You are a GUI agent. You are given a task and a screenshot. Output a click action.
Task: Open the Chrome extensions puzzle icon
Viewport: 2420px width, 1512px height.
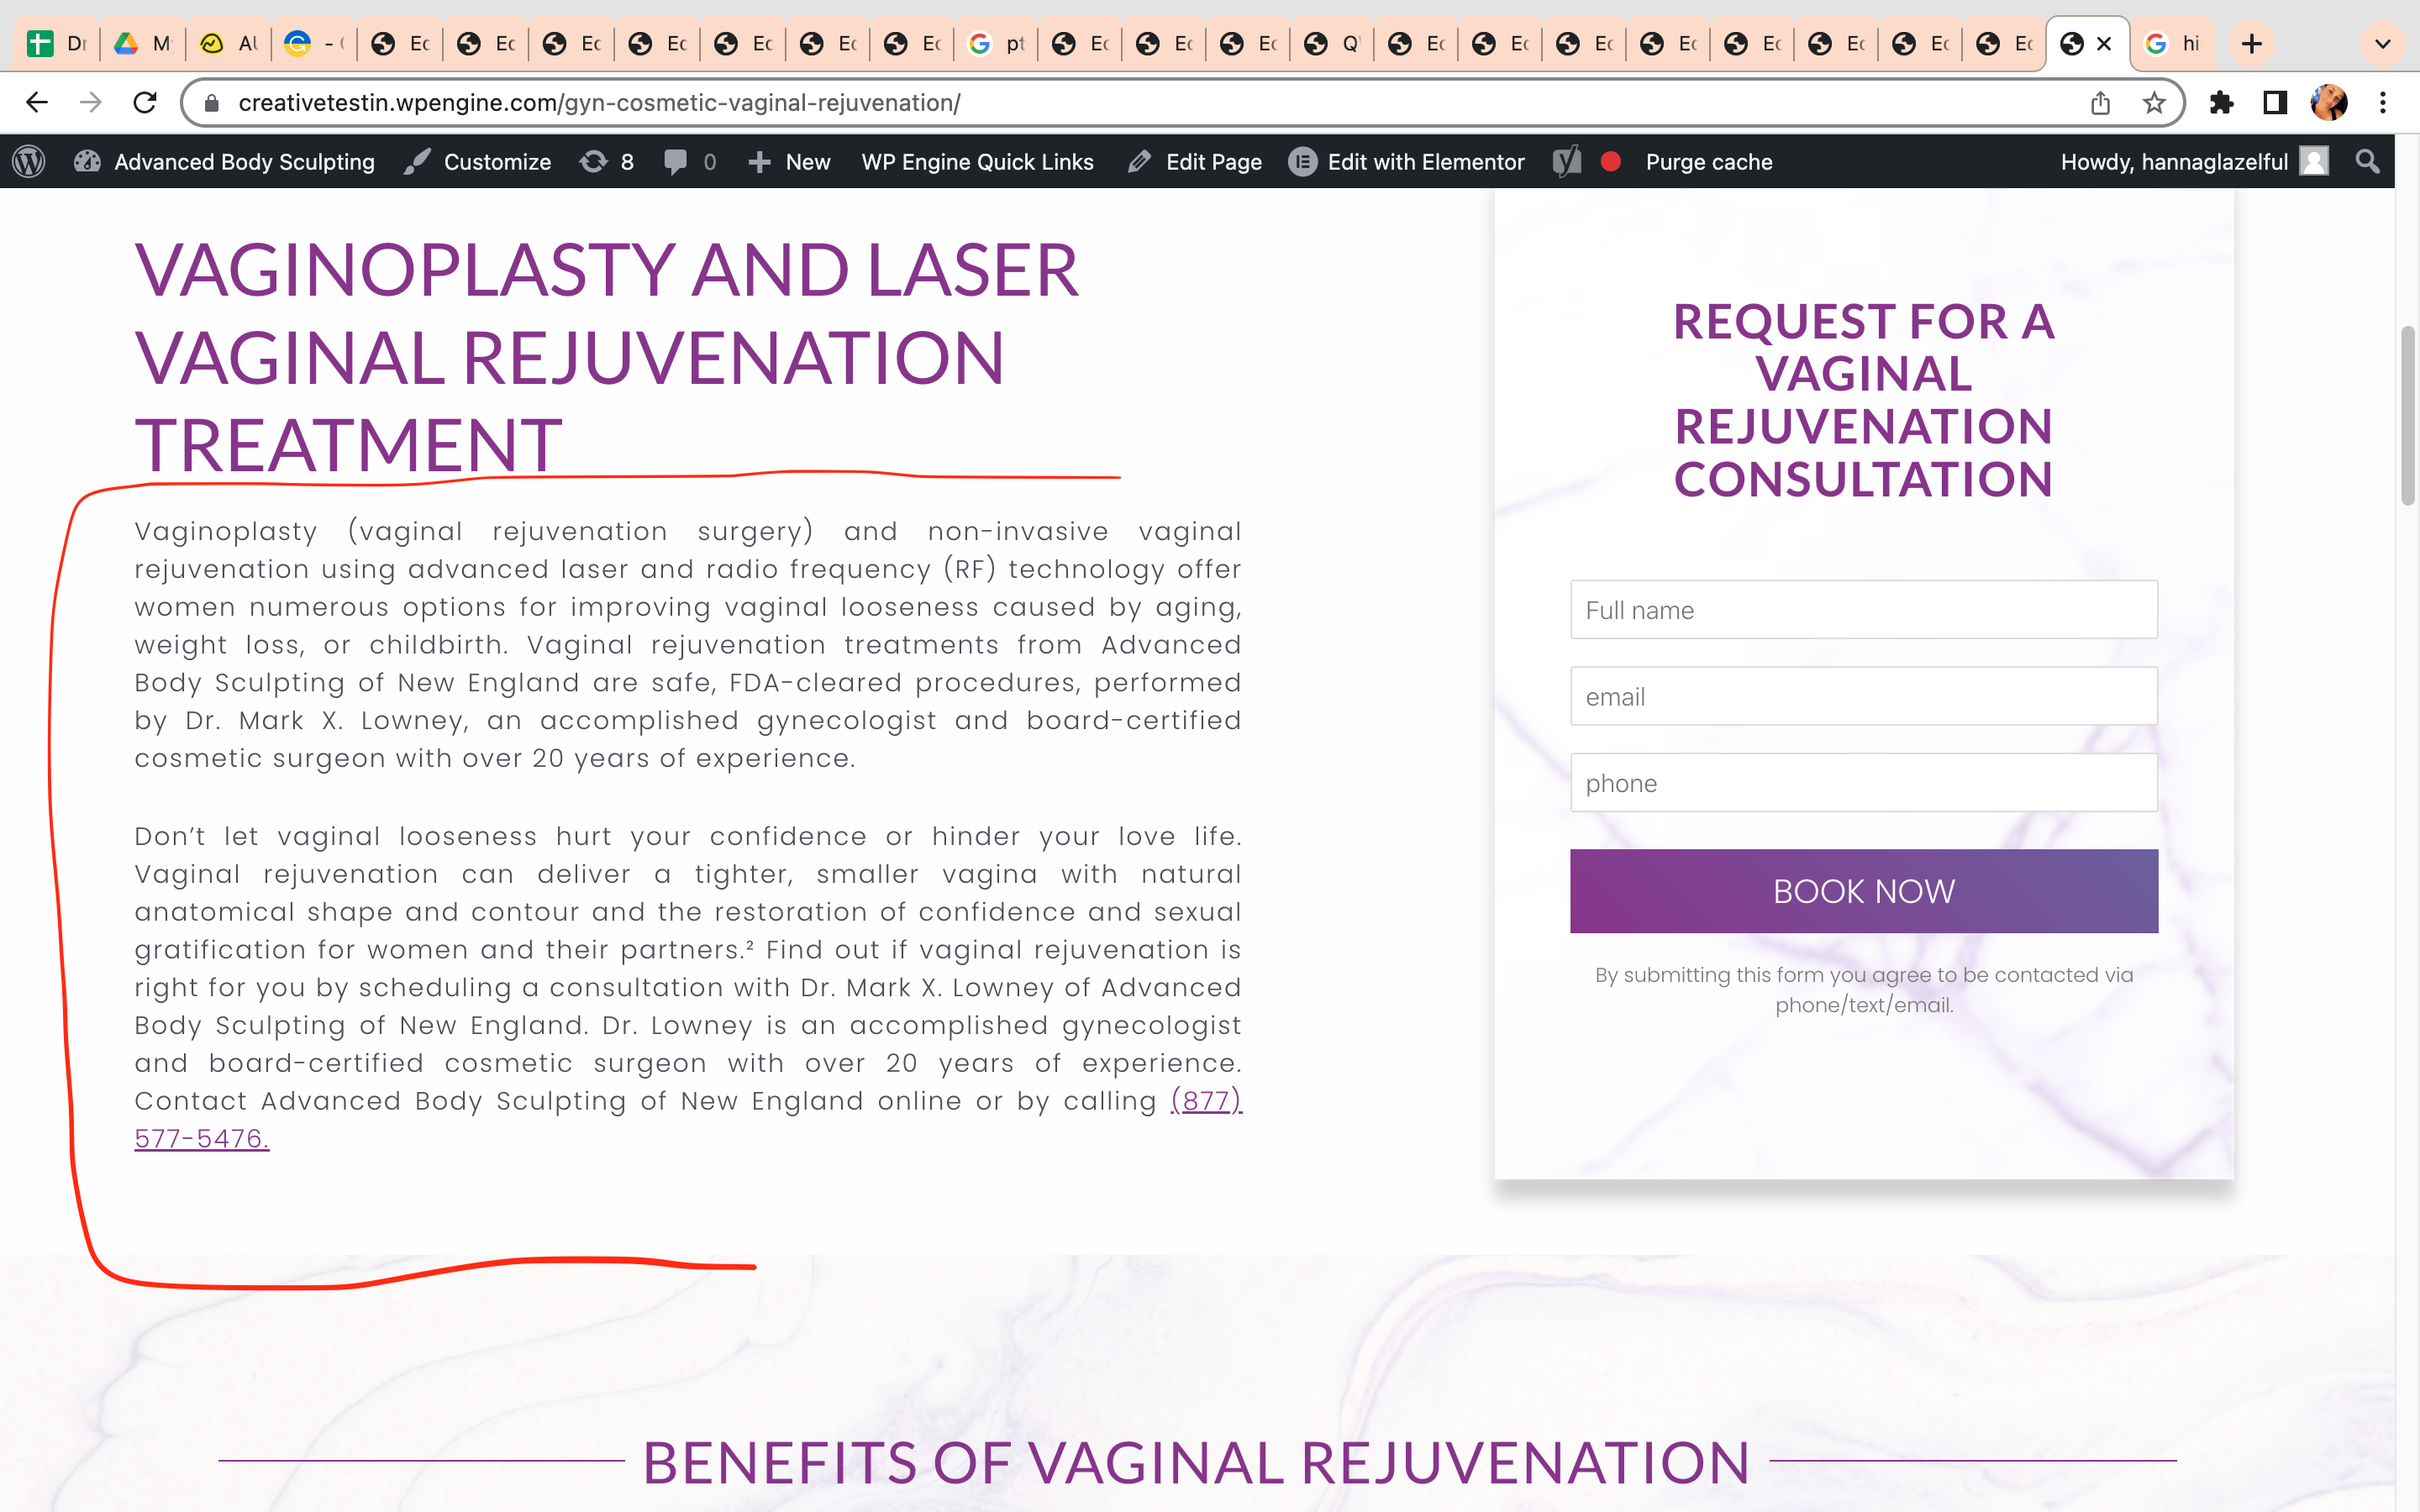pyautogui.click(x=2221, y=102)
